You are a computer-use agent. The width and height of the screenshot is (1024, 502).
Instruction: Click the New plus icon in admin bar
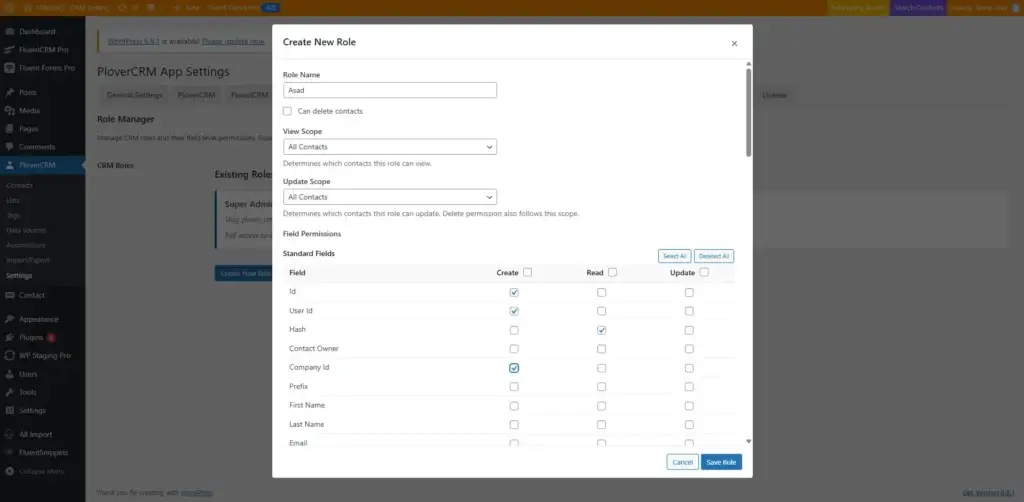coord(176,8)
